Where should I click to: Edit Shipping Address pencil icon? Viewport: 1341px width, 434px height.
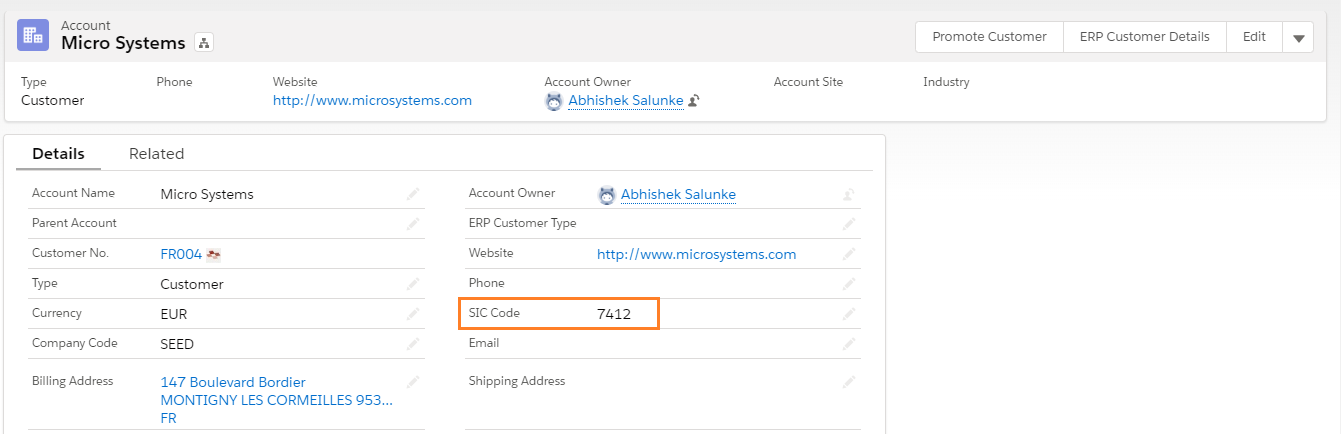click(x=849, y=382)
